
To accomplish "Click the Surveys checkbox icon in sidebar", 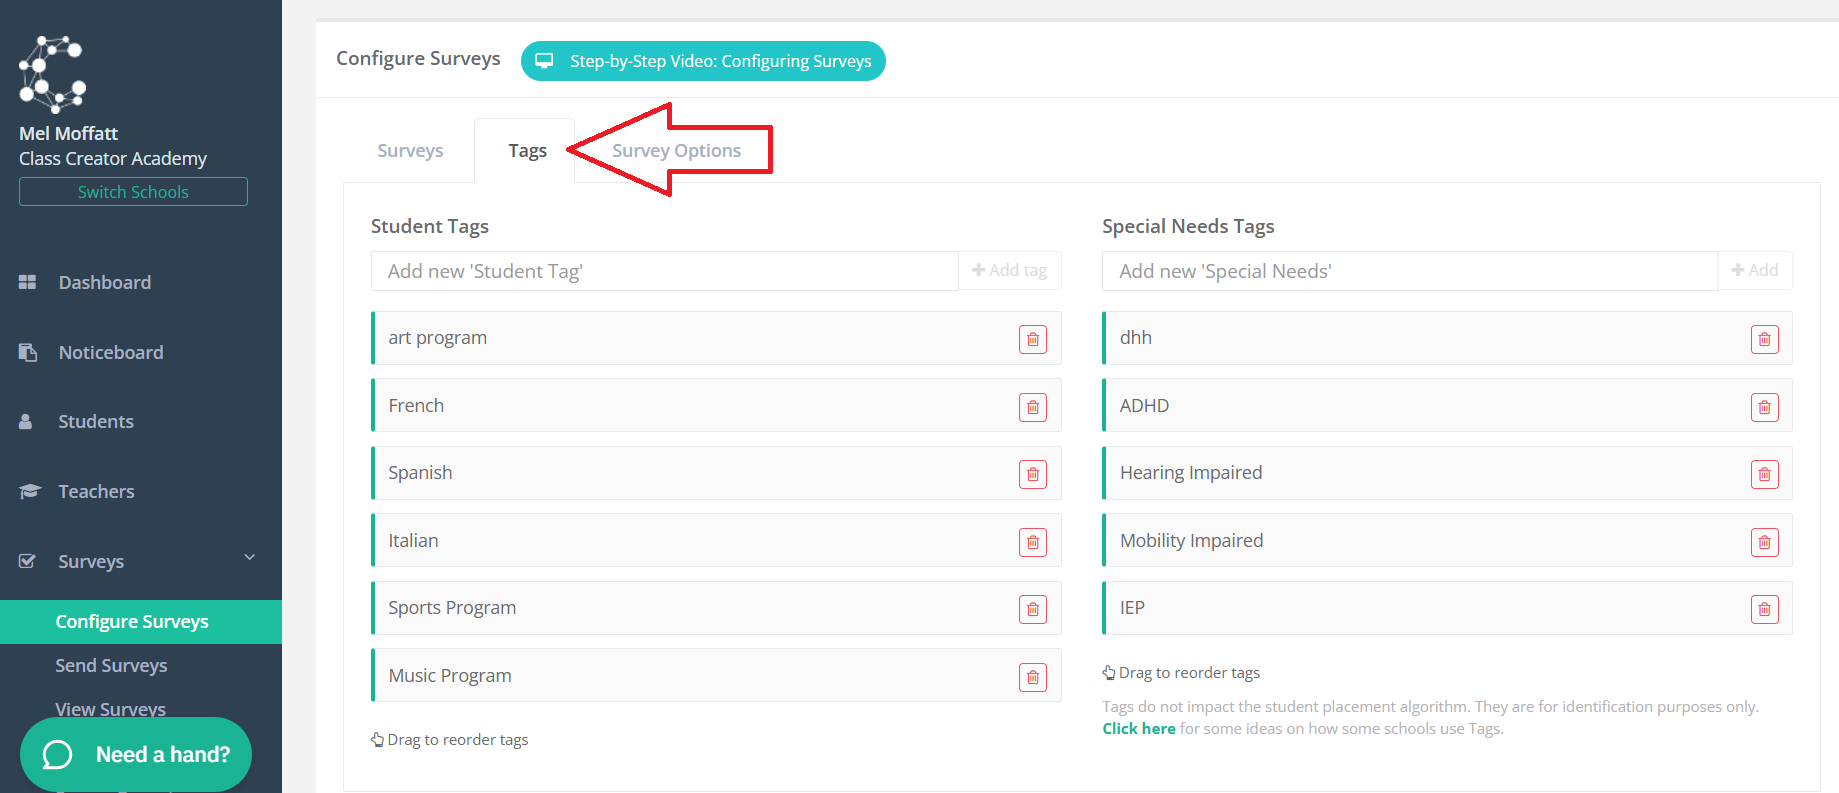I will 28,561.
